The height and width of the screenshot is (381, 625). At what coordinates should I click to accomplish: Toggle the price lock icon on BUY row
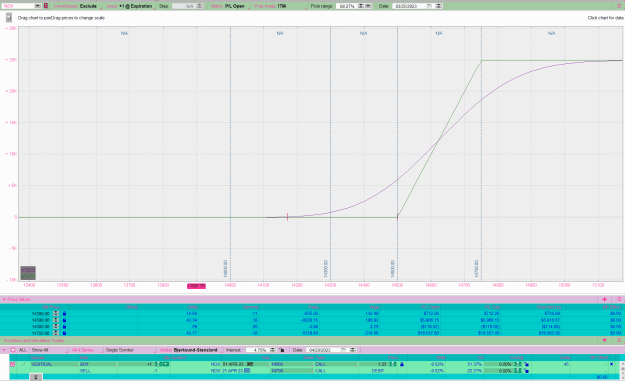coord(402,364)
